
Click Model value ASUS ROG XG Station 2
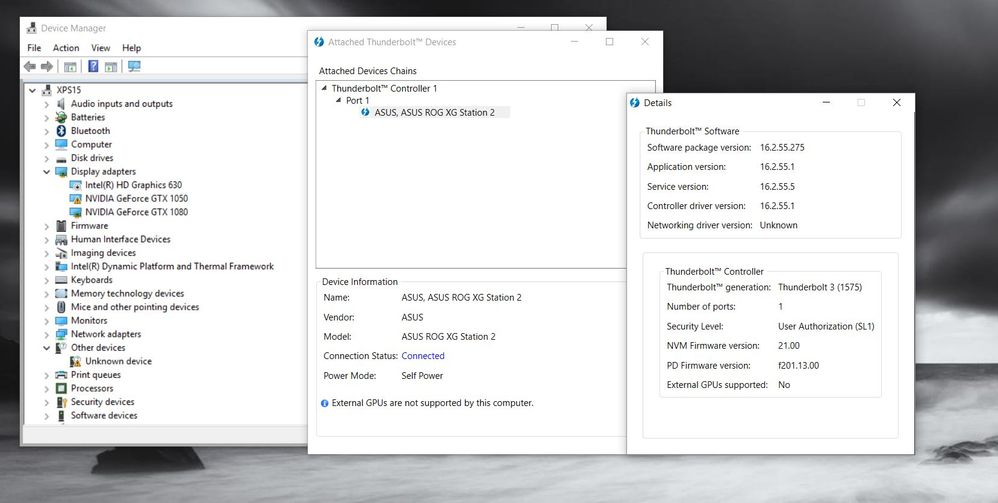[448, 337]
